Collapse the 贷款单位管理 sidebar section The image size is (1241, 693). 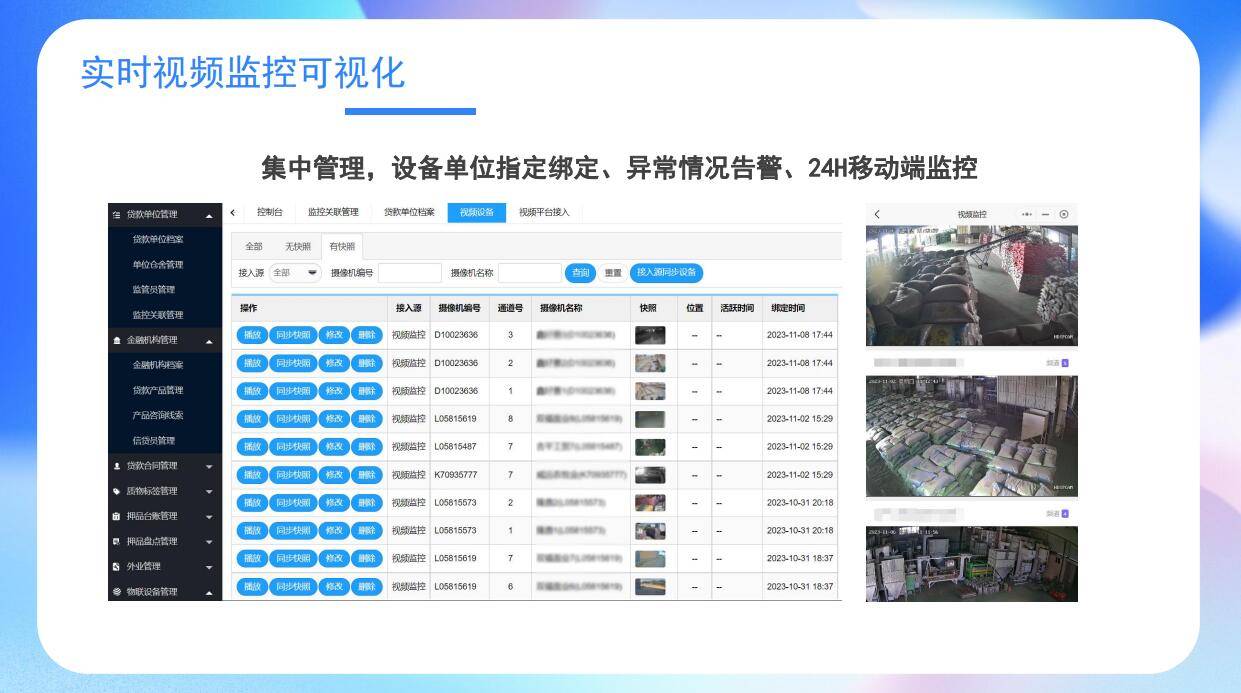click(209, 215)
